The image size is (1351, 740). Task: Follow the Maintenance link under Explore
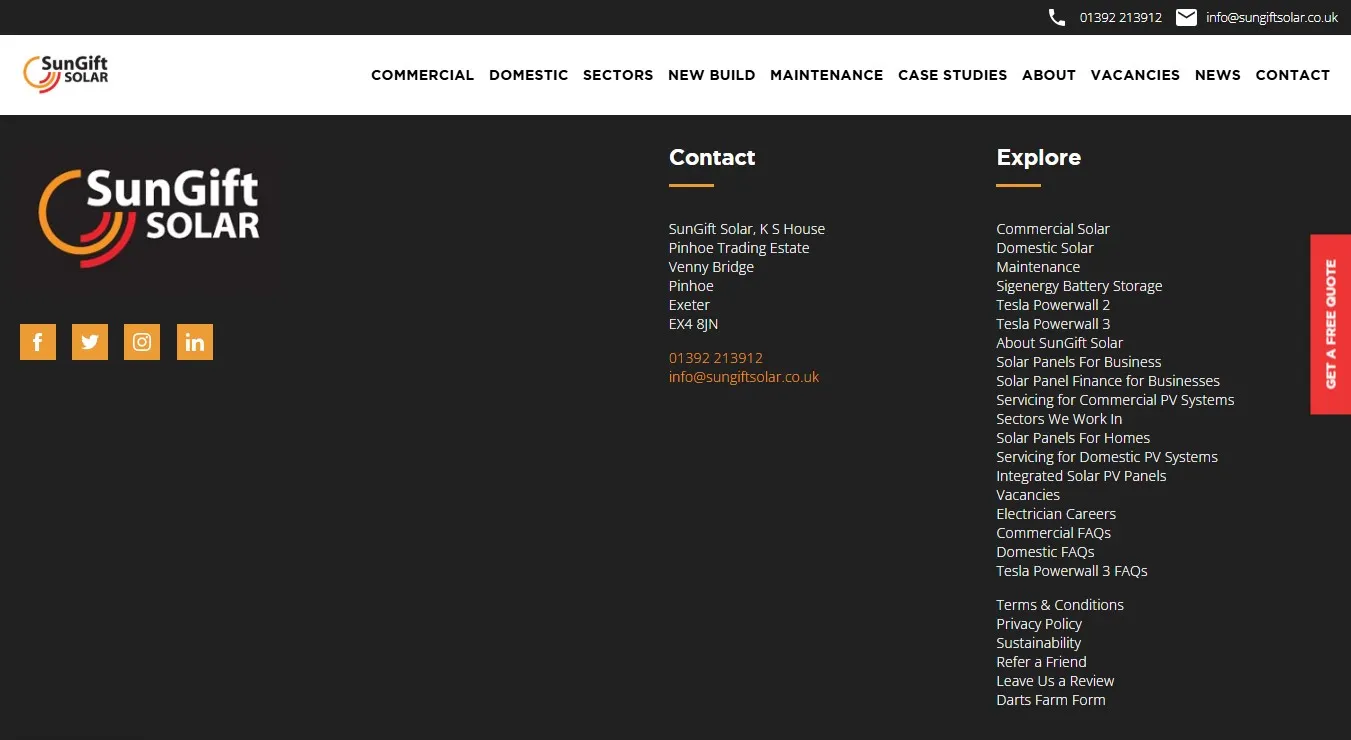coord(1038,267)
